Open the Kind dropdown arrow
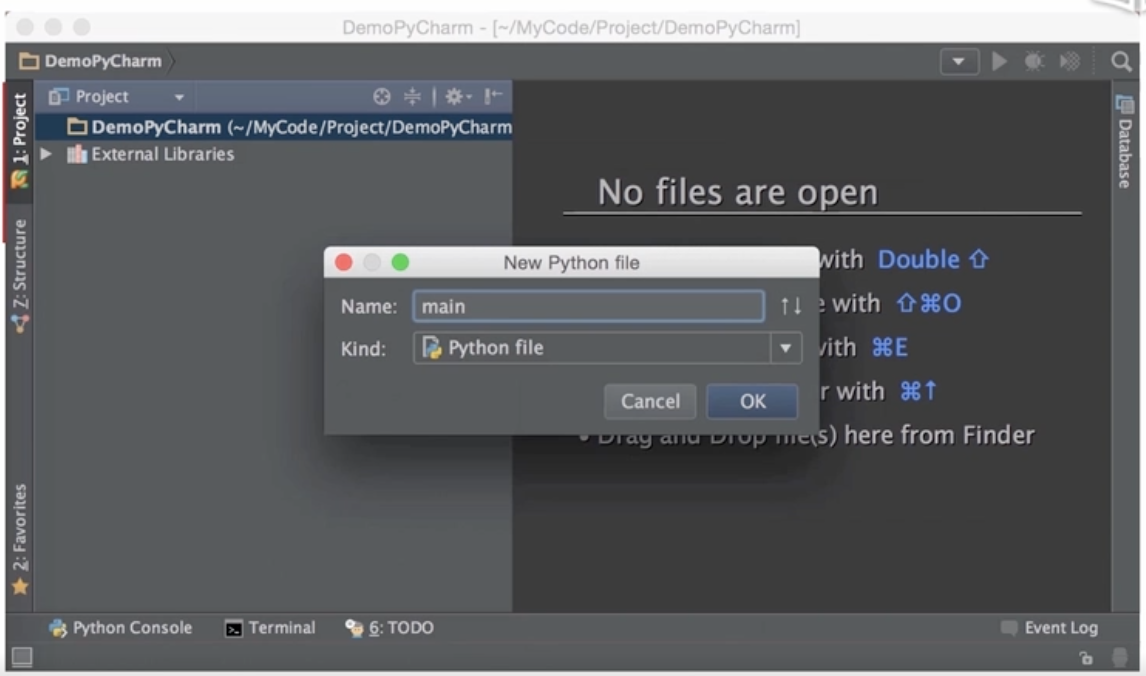Viewport: 1146px width, 676px height. point(786,348)
